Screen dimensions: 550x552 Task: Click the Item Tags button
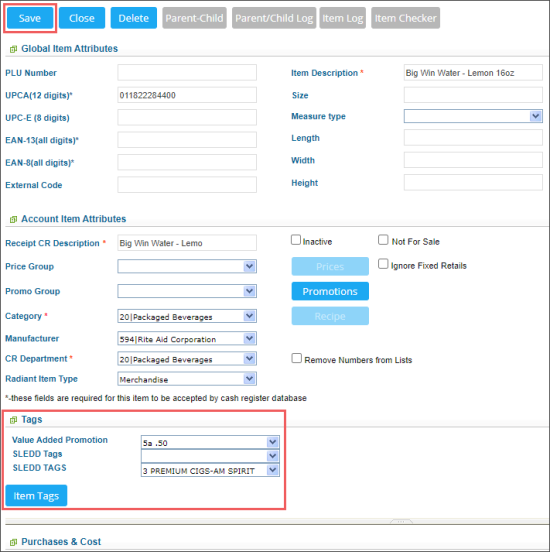(x=36, y=496)
